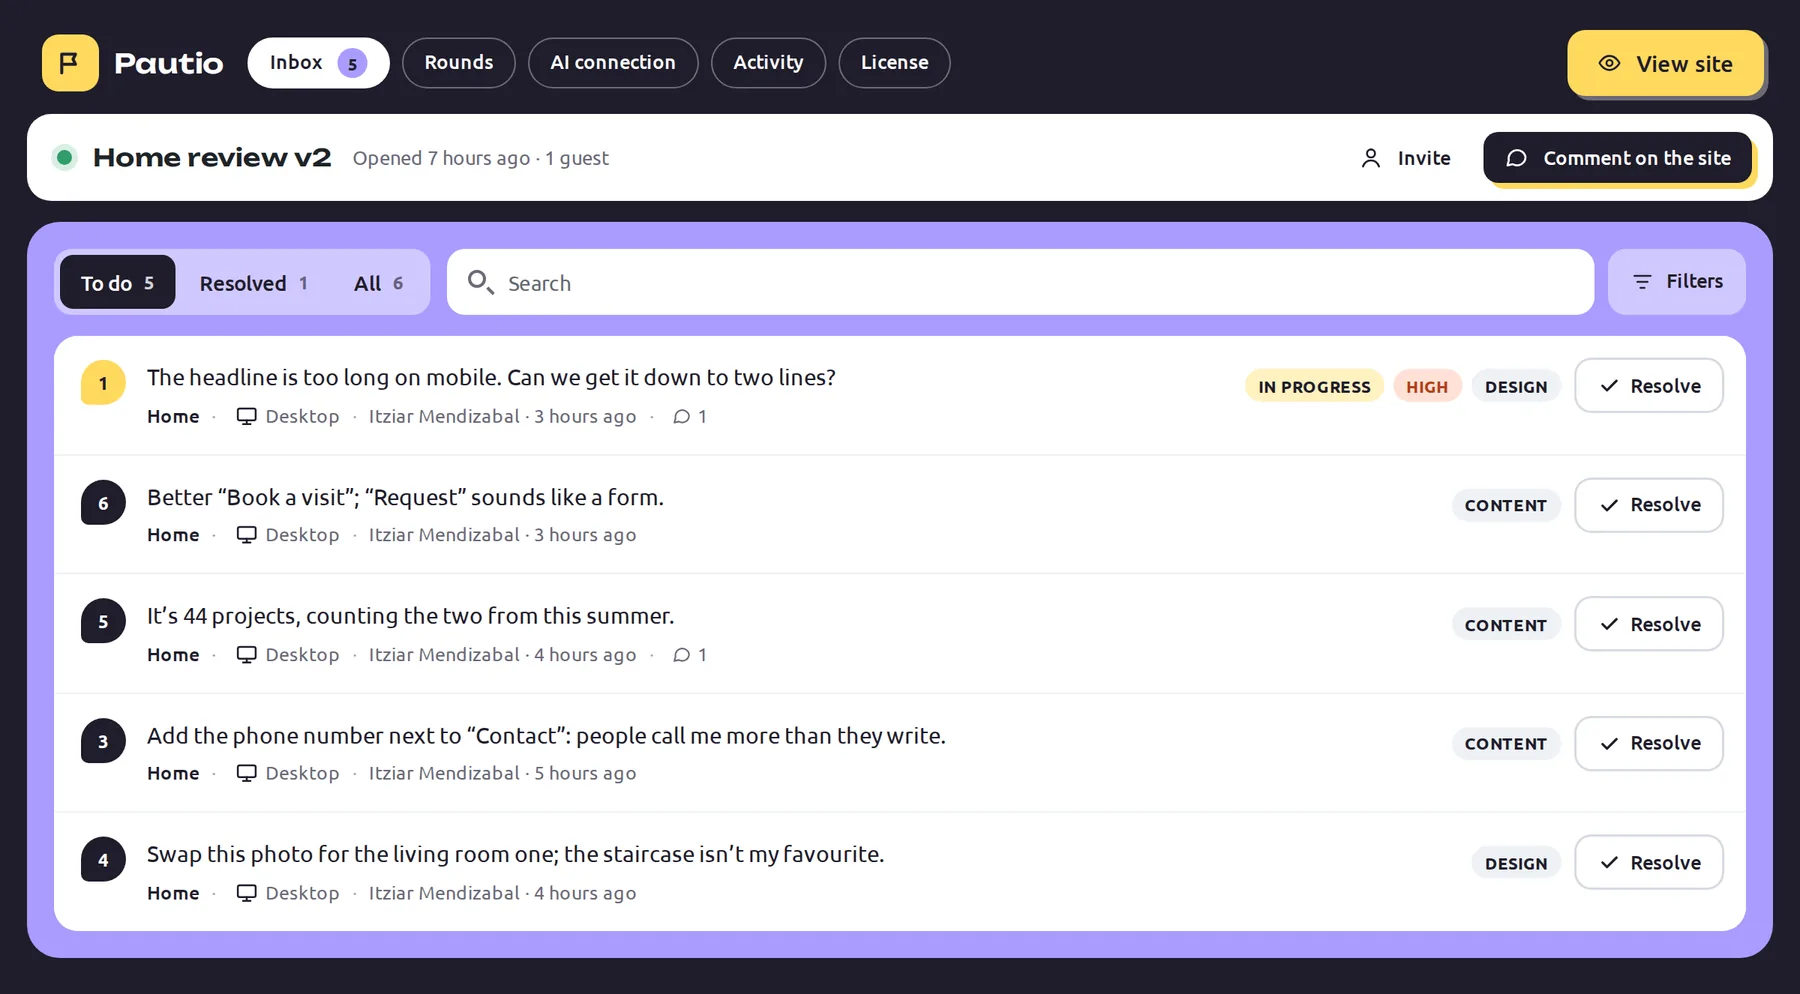Screen dimensions: 1800x994
Task: Click View site button
Action: point(1665,64)
